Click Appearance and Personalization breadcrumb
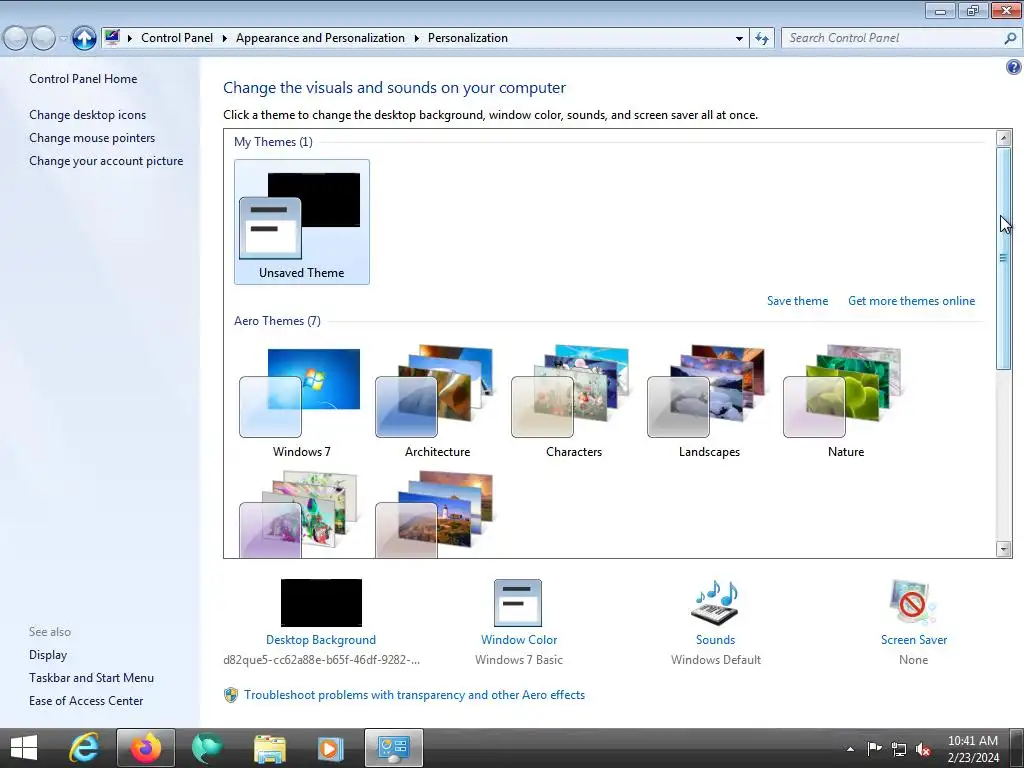 tap(320, 38)
